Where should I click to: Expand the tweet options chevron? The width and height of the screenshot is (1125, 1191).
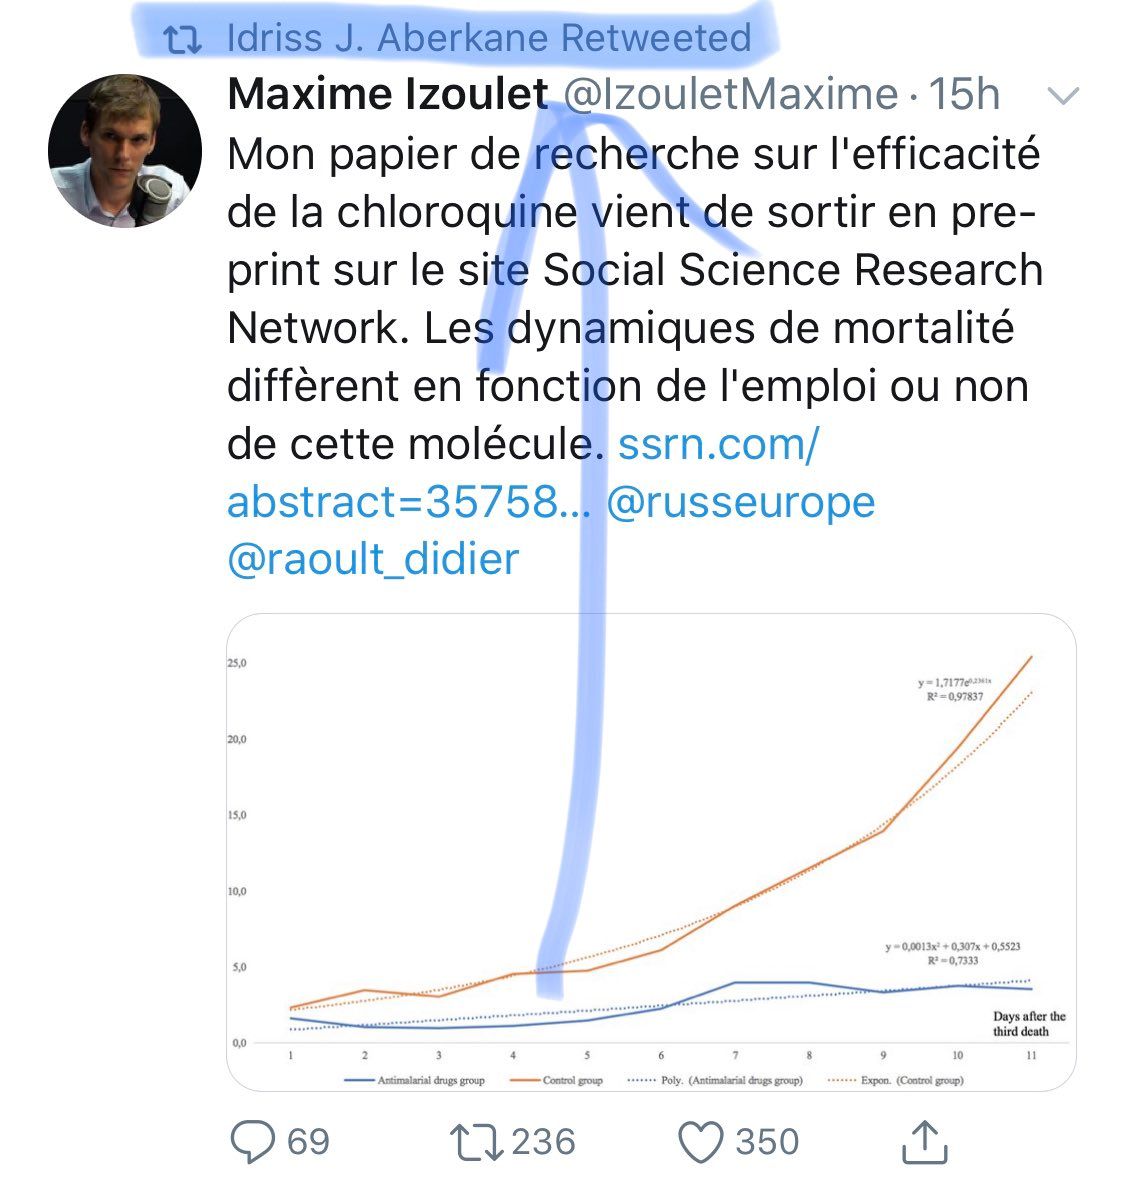(x=1063, y=96)
